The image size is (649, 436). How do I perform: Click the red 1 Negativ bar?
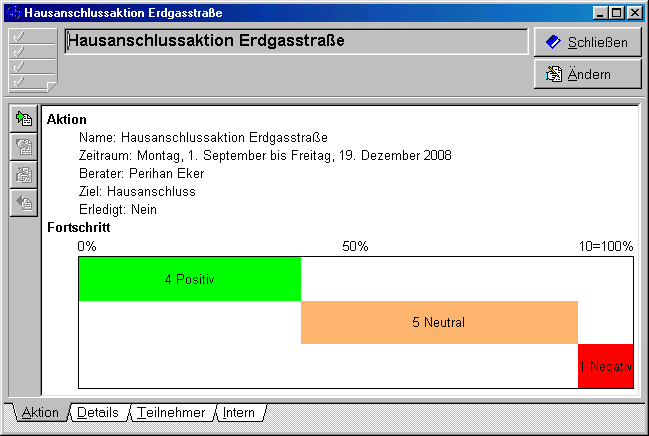click(606, 366)
